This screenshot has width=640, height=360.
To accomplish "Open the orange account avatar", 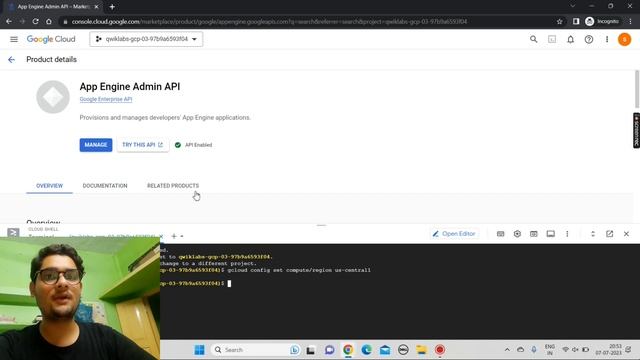I will 624,39.
